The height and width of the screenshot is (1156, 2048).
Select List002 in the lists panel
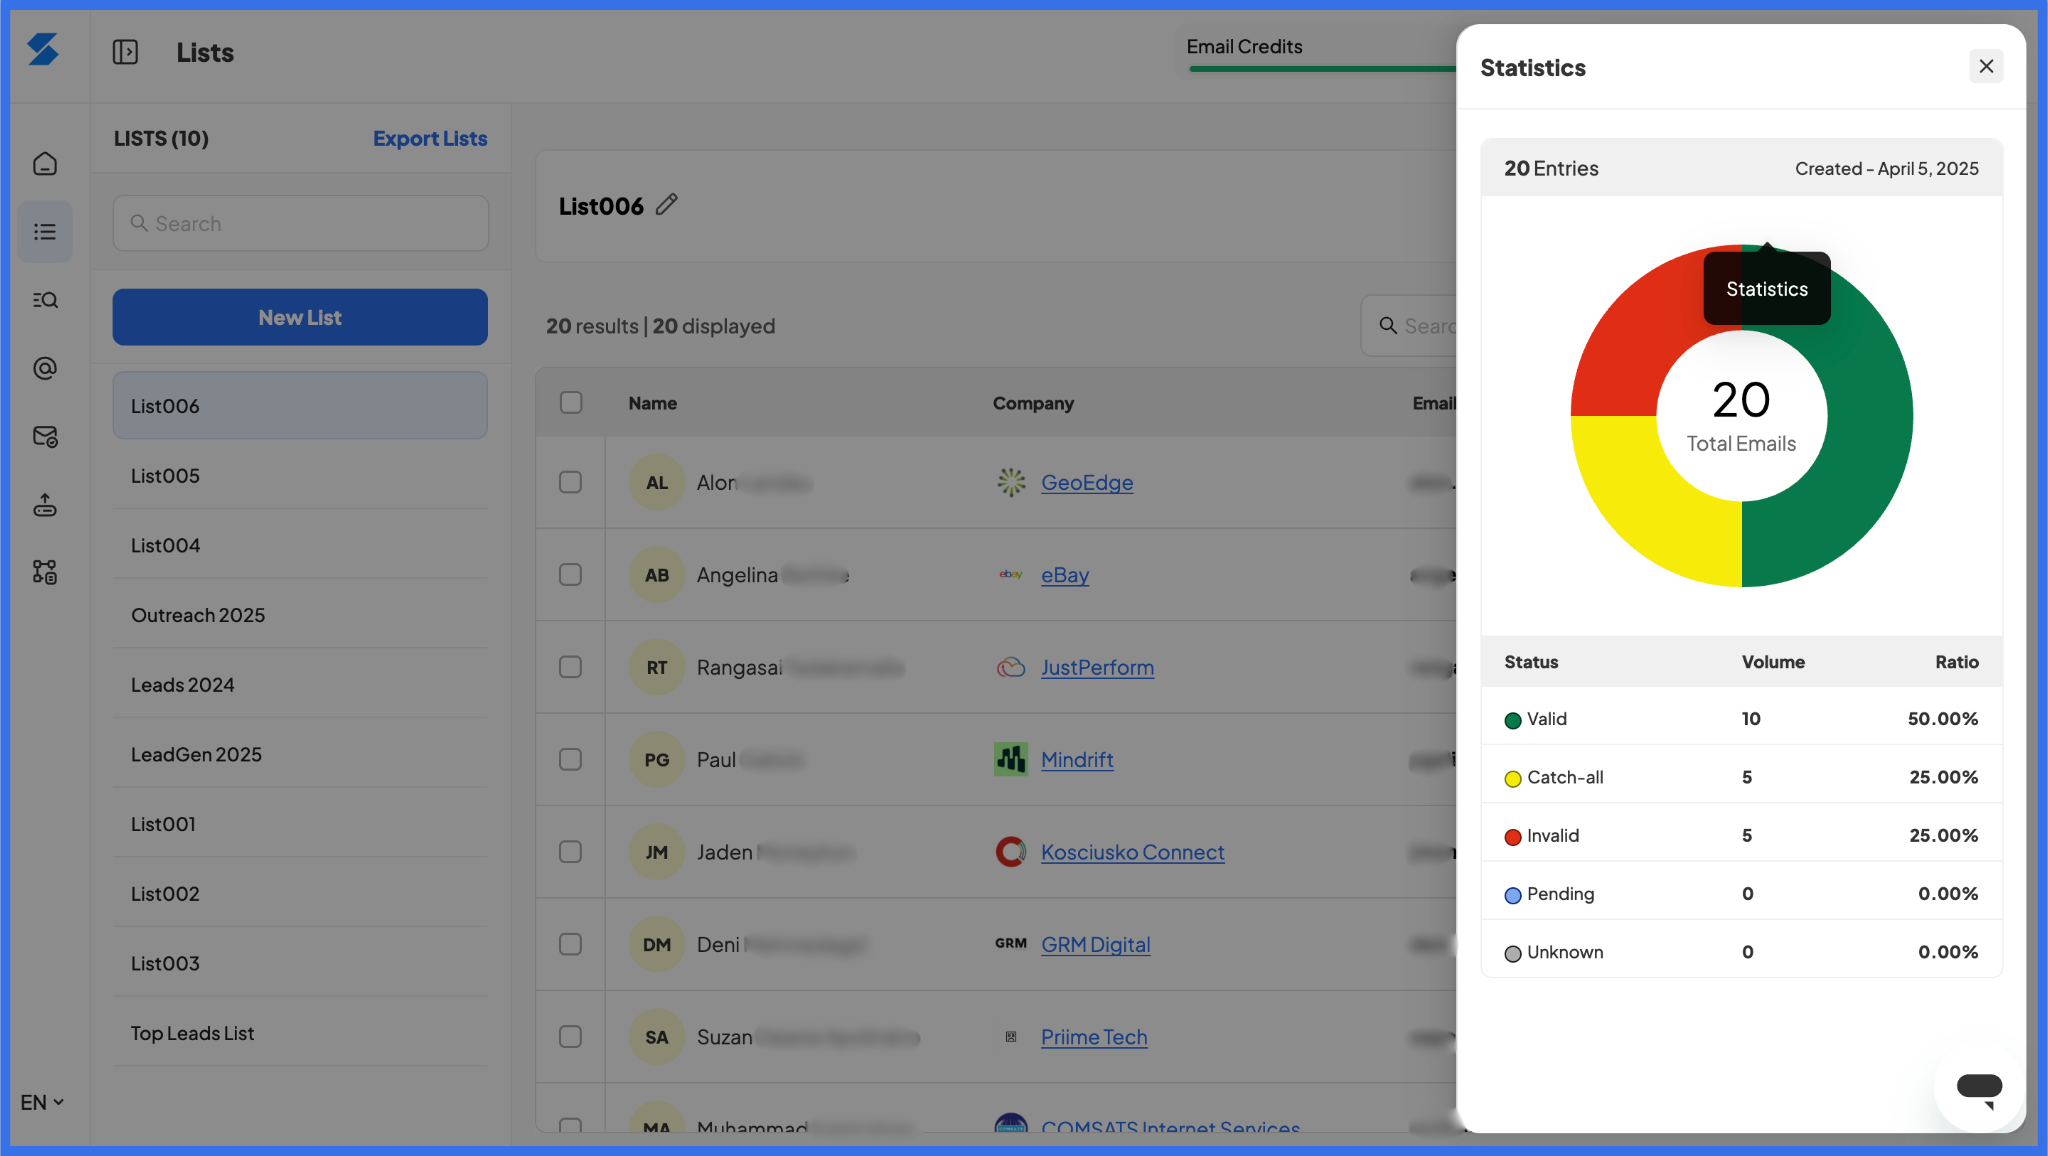300,894
